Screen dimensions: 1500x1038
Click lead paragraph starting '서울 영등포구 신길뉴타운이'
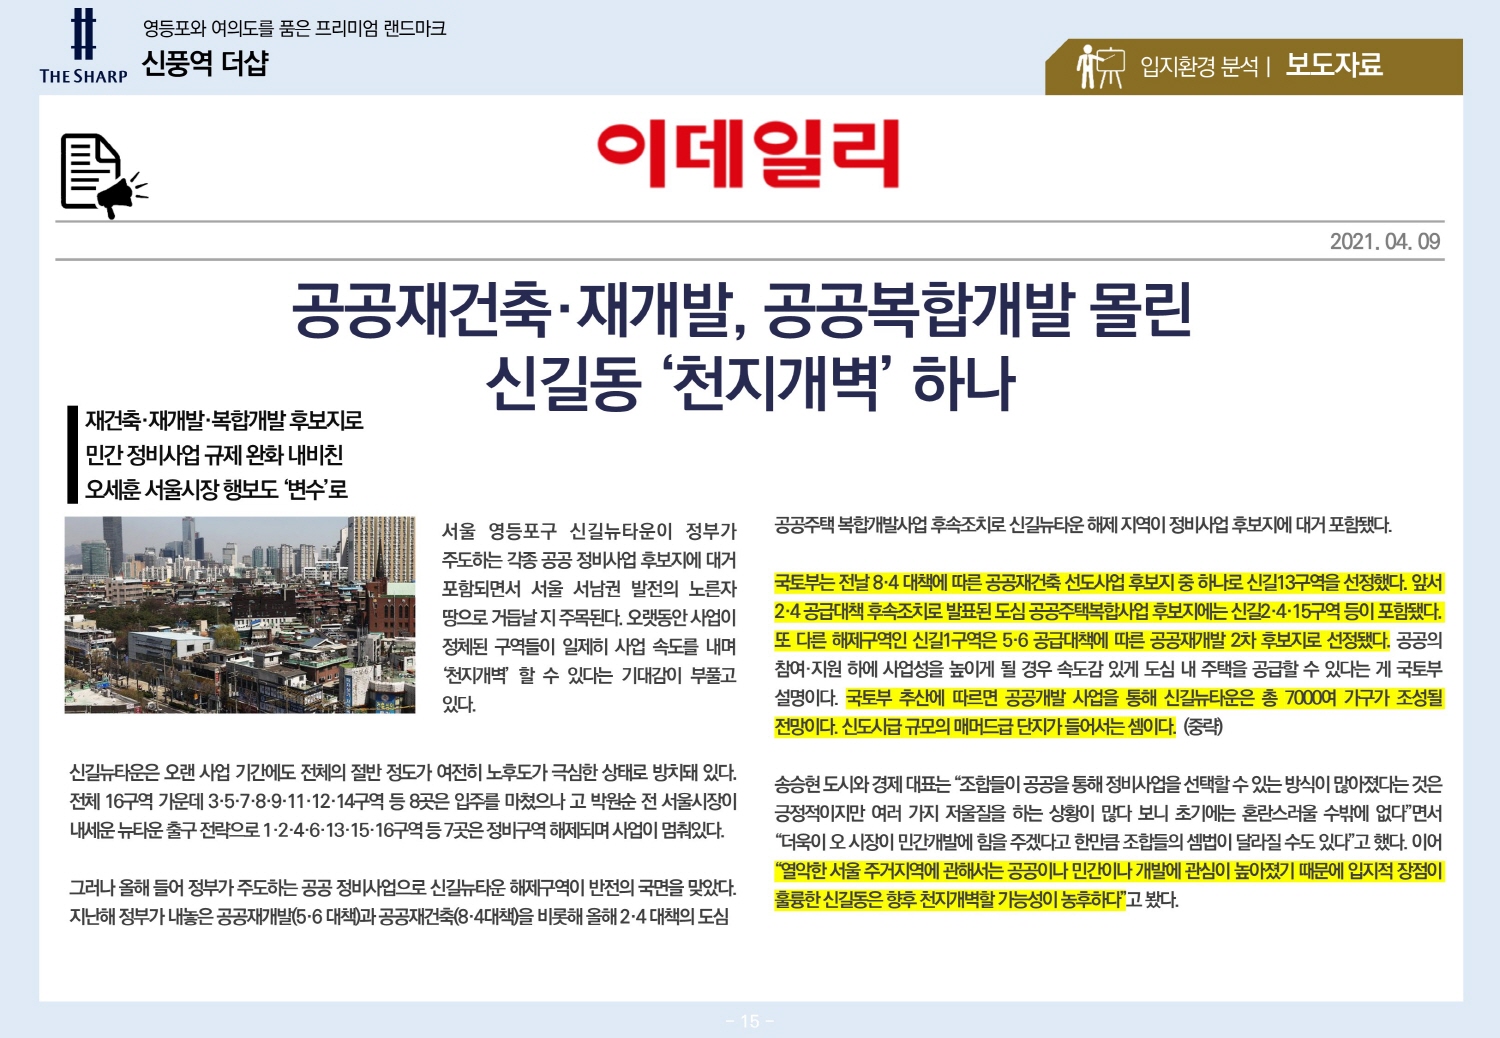coord(589,617)
